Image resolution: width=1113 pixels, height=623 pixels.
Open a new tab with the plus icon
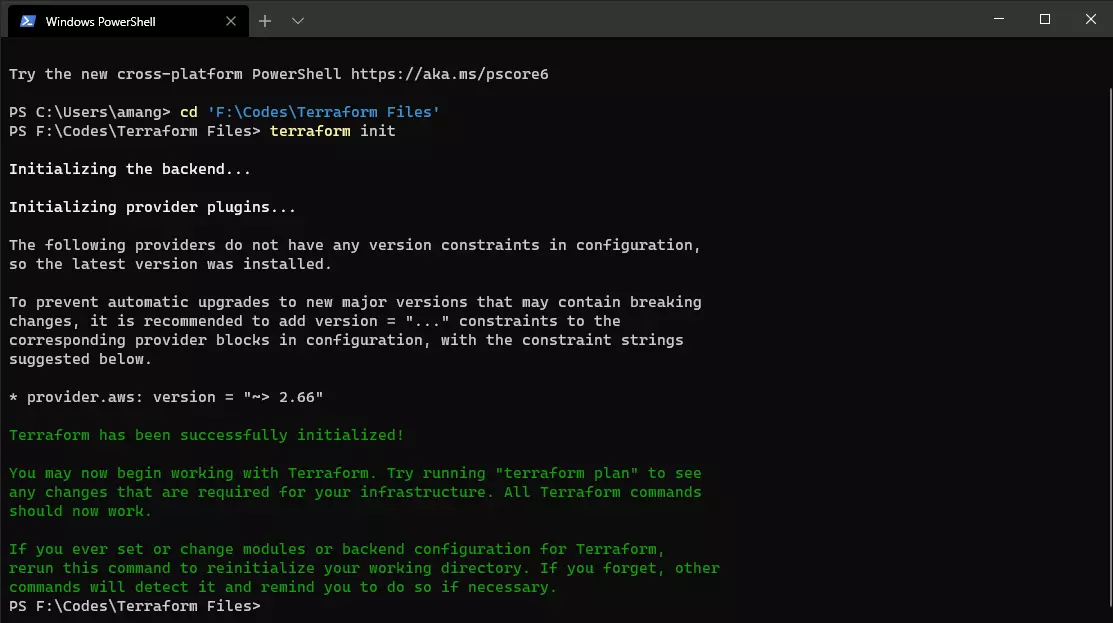[265, 21]
